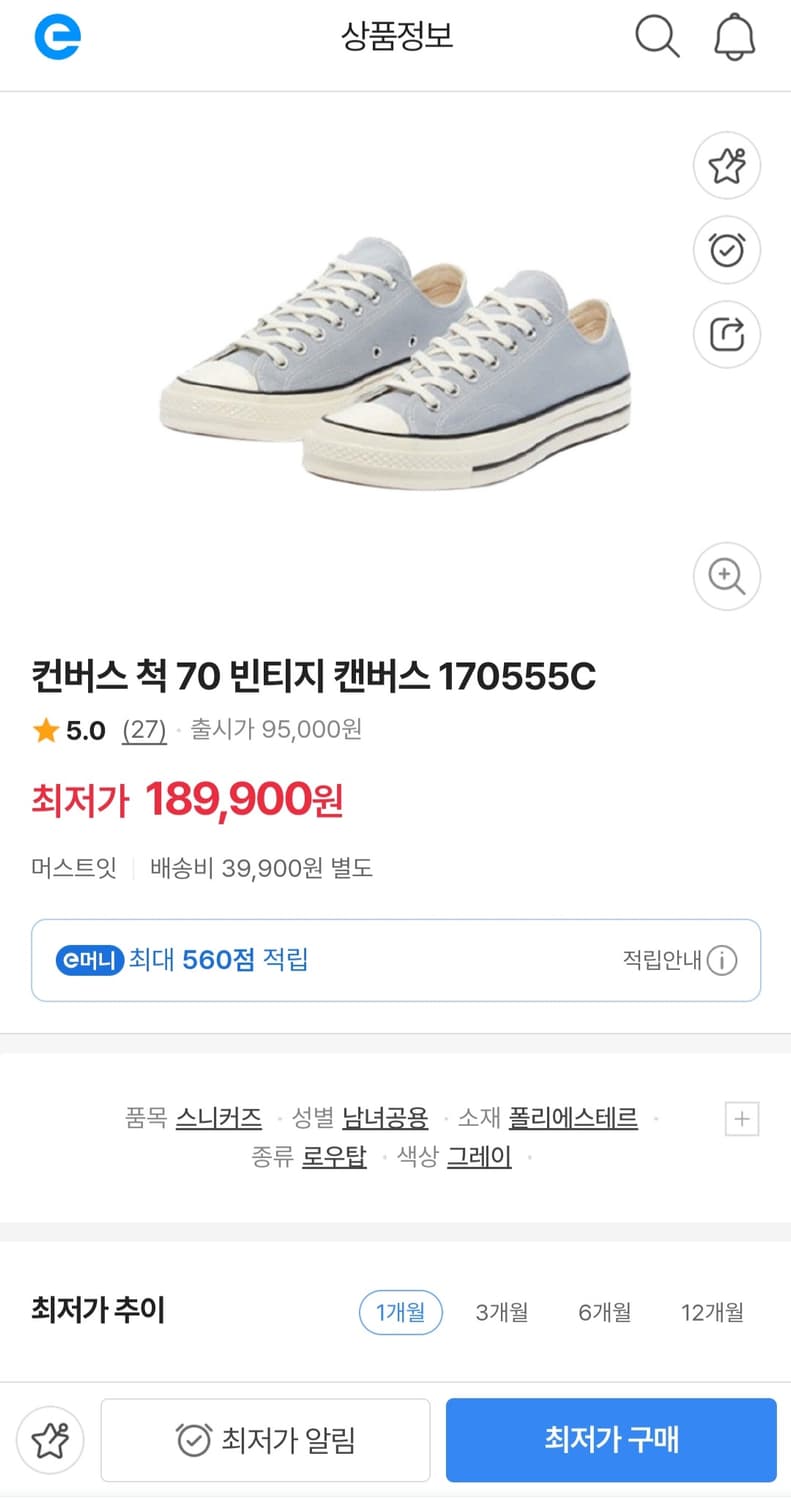Viewport: 791px width, 1500px height.
Task: Tap the e logo home icon
Action: tap(57, 38)
